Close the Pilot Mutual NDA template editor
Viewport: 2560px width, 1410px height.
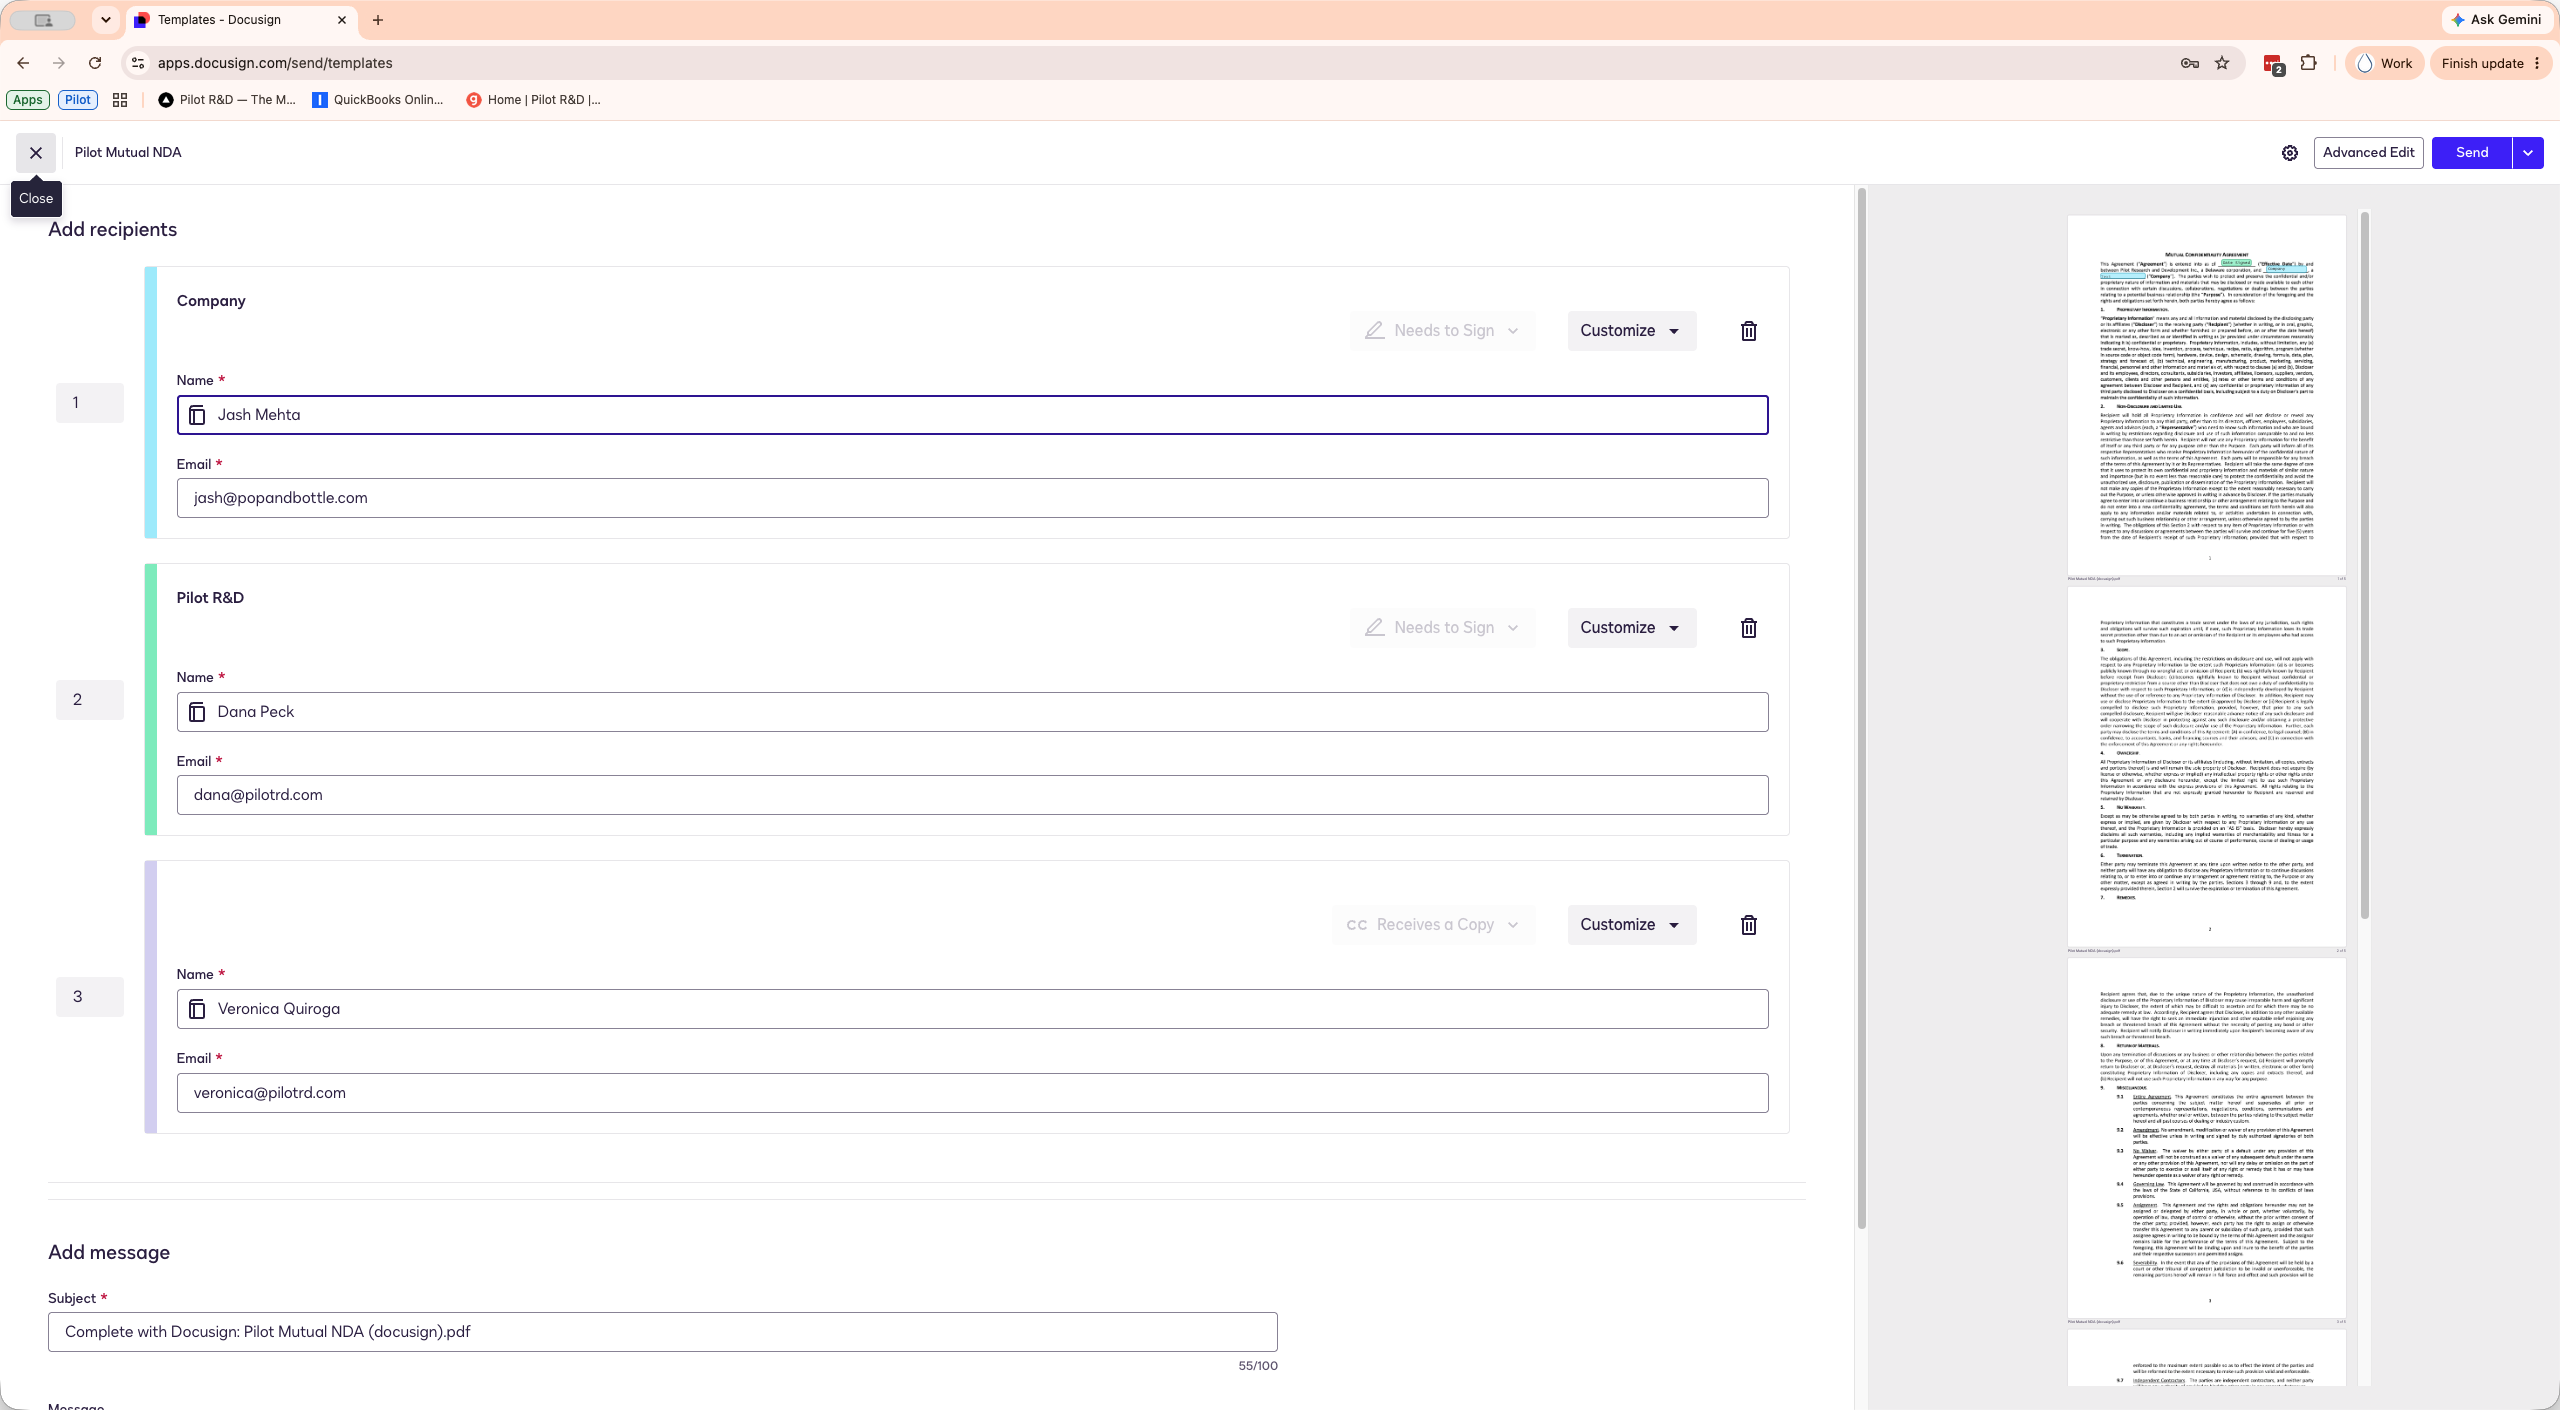point(36,153)
